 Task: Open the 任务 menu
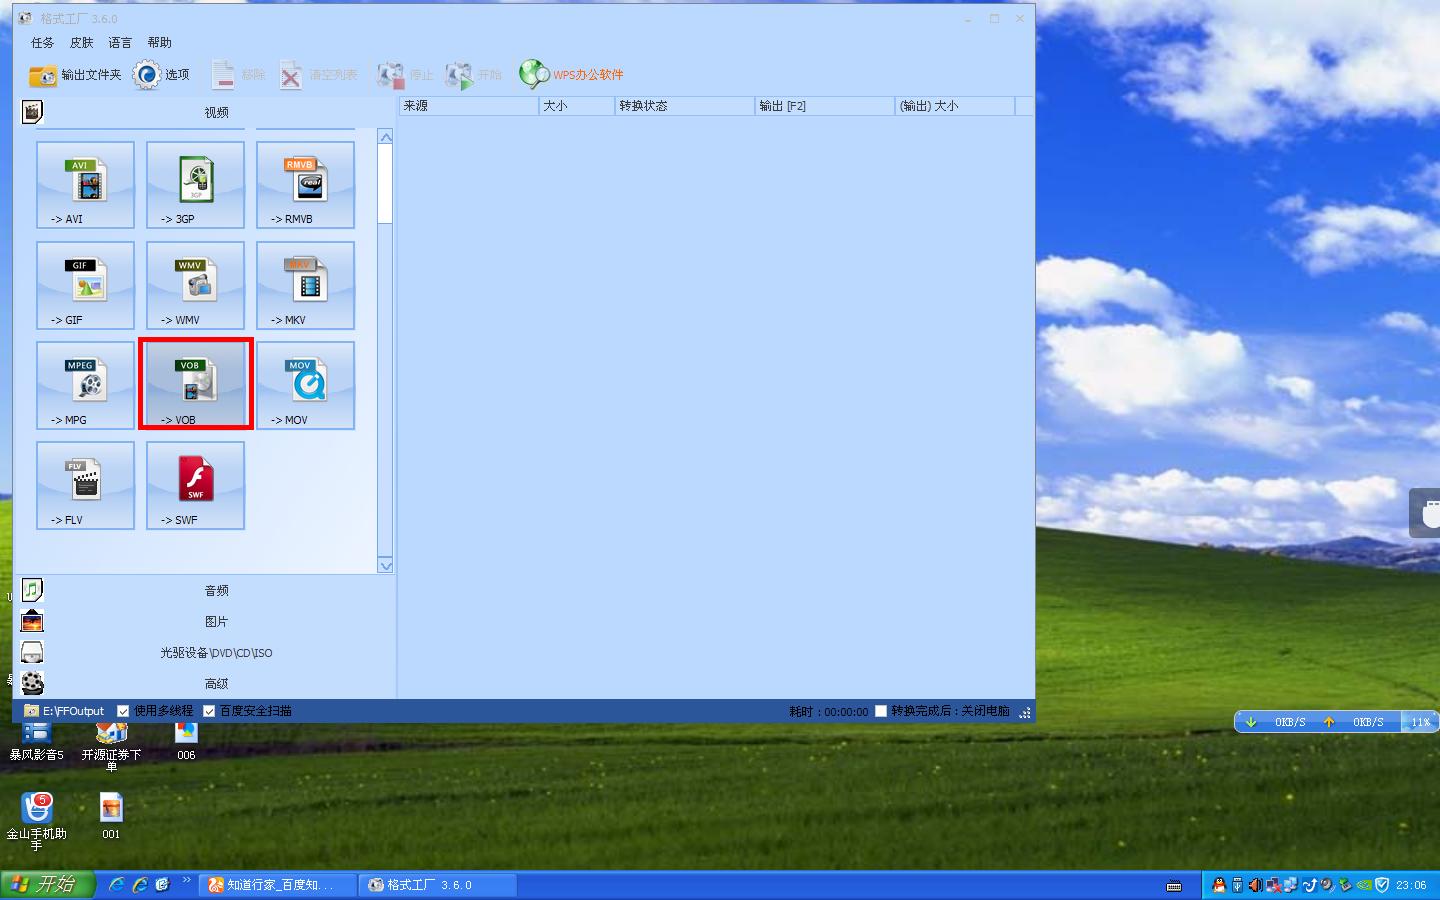tap(41, 42)
